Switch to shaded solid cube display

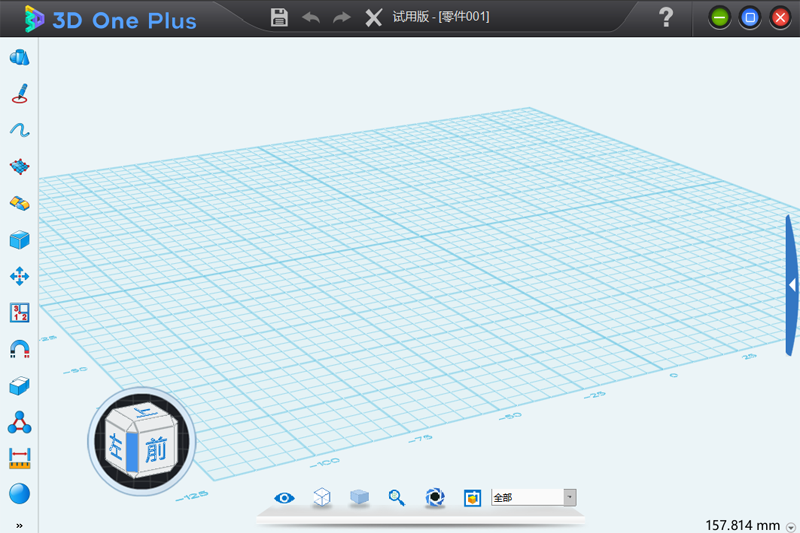(359, 497)
